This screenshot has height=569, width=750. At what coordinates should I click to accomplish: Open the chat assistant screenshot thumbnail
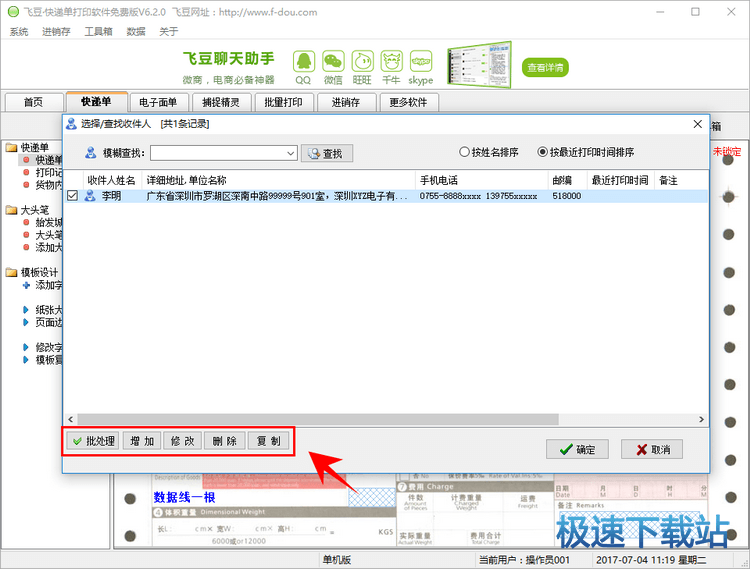(x=479, y=65)
